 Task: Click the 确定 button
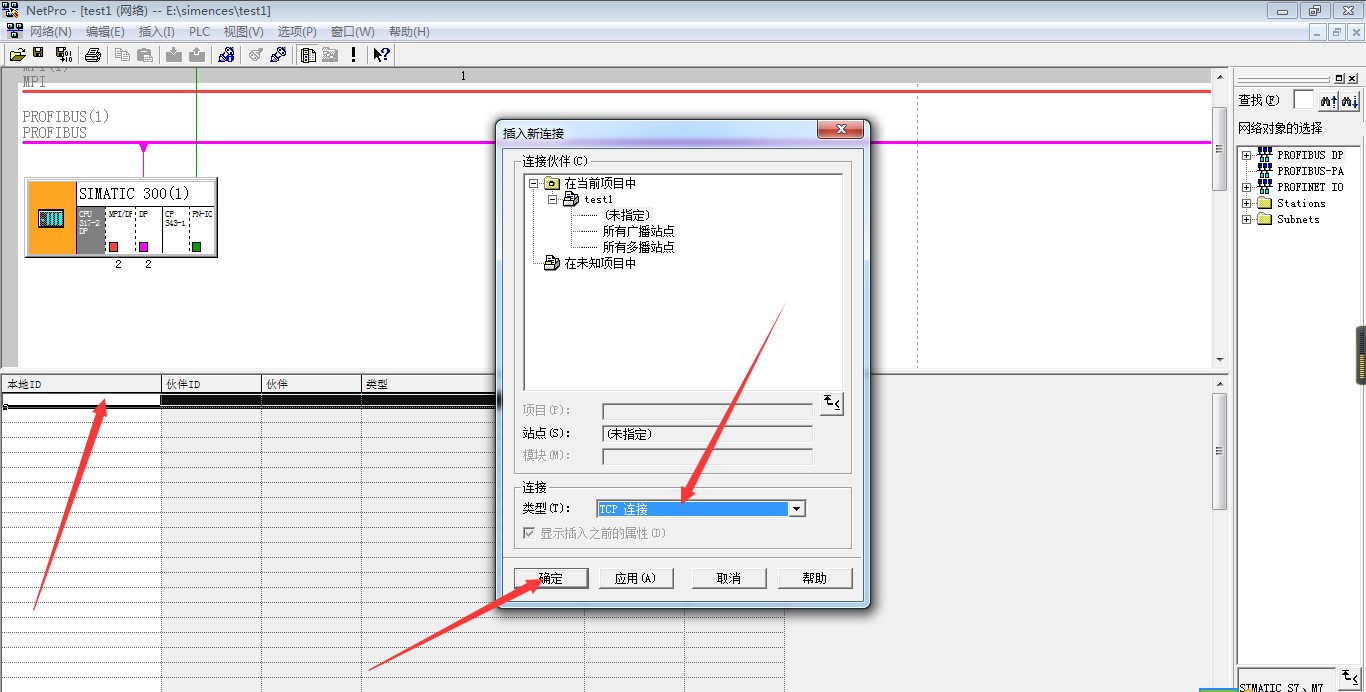click(x=550, y=578)
